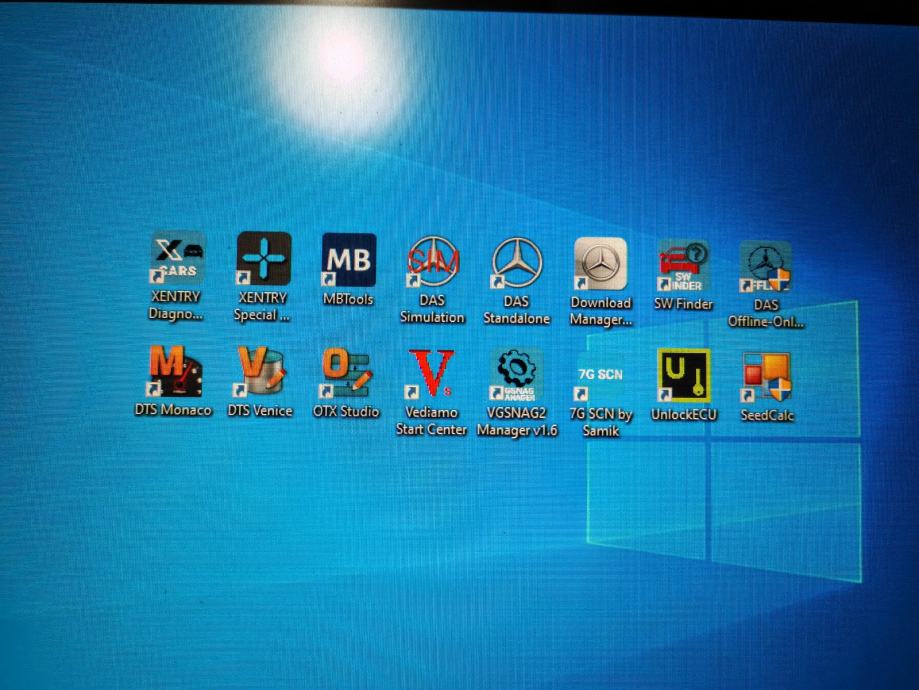Select the Vediamo Start Center icon
This screenshot has width=919, height=690.
(431, 375)
